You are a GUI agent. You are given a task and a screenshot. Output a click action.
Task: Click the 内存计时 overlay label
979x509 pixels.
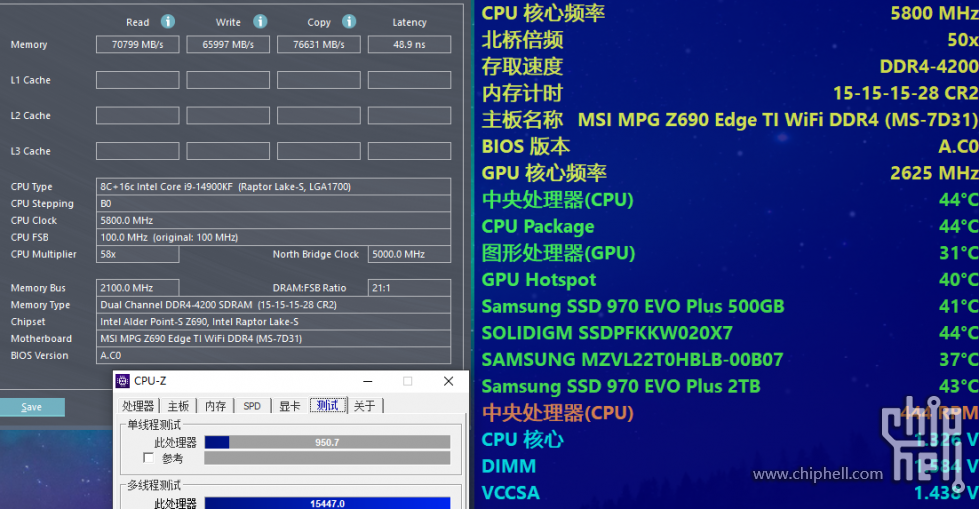[x=522, y=93]
